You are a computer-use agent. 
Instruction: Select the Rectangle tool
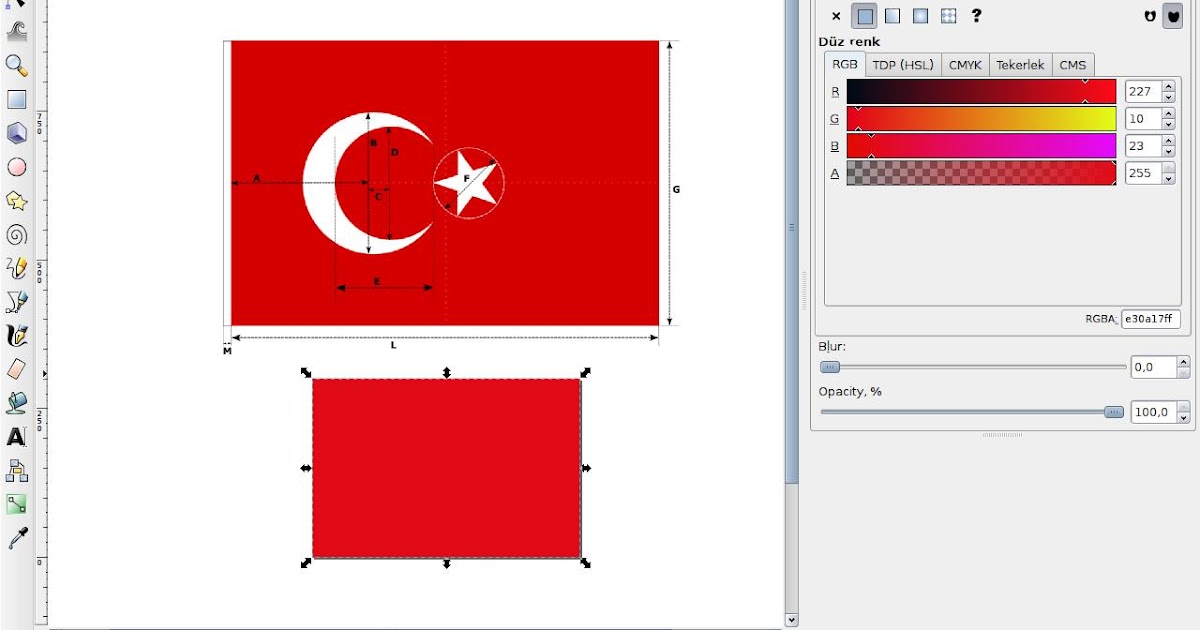coord(16,99)
